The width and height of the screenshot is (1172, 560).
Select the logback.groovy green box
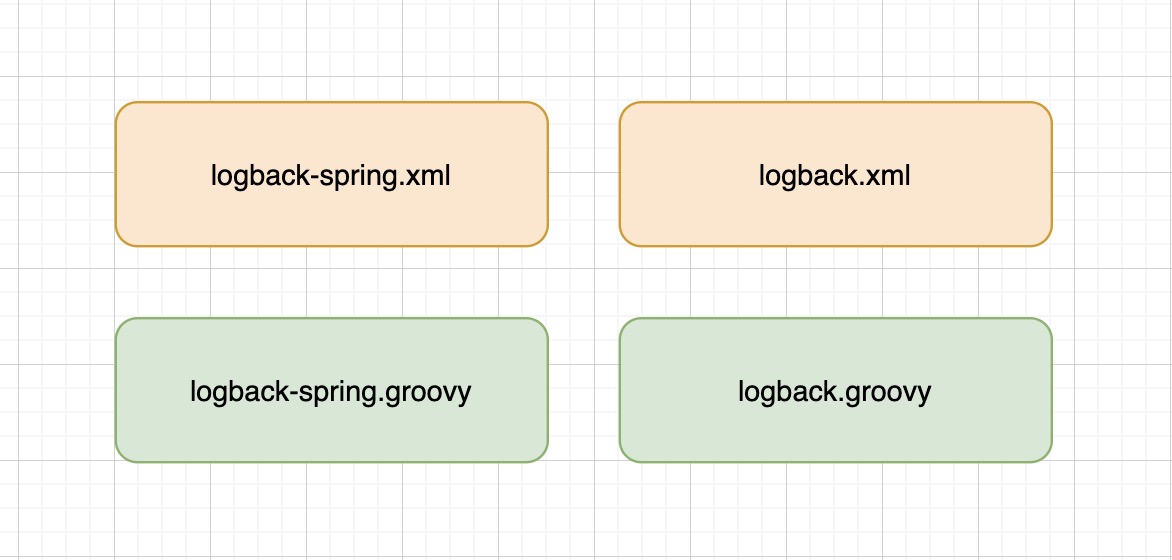coord(836,390)
